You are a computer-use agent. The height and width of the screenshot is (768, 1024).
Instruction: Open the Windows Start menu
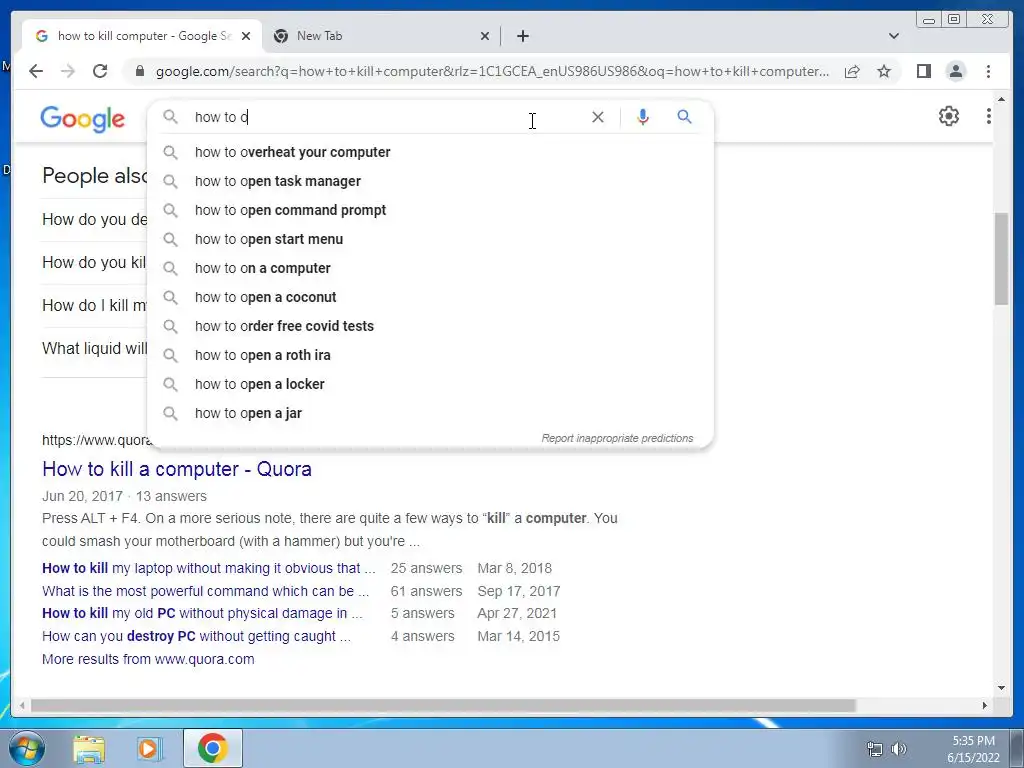coord(26,748)
